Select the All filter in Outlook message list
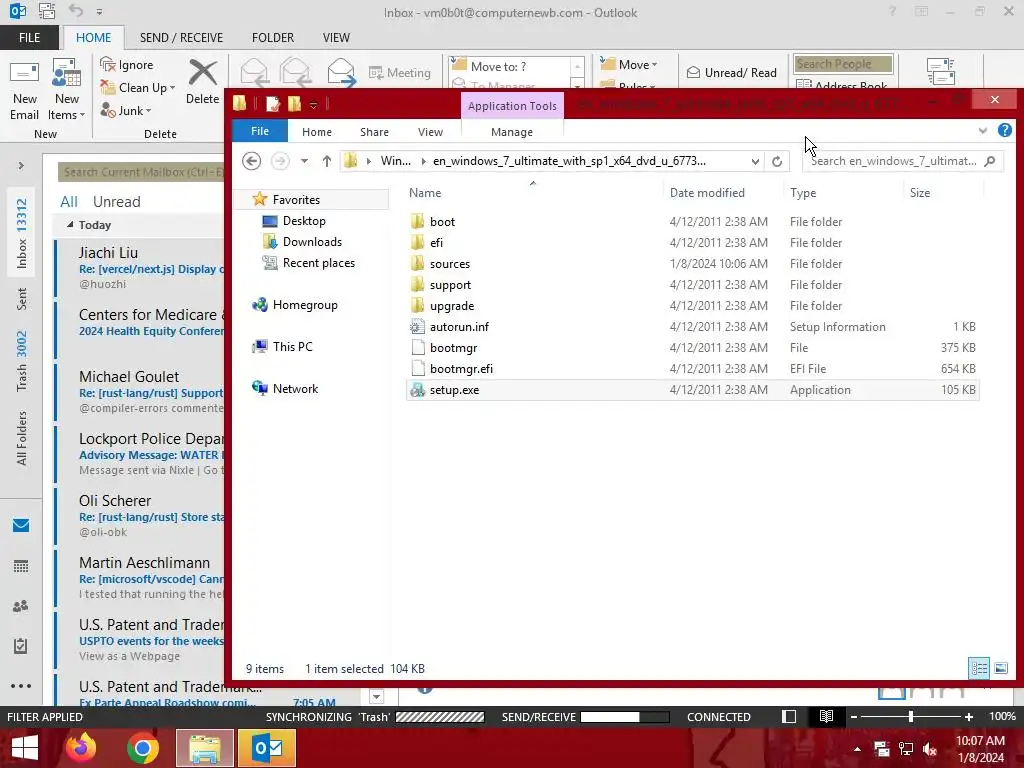Screen dimensions: 1024x768 (x=69, y=202)
